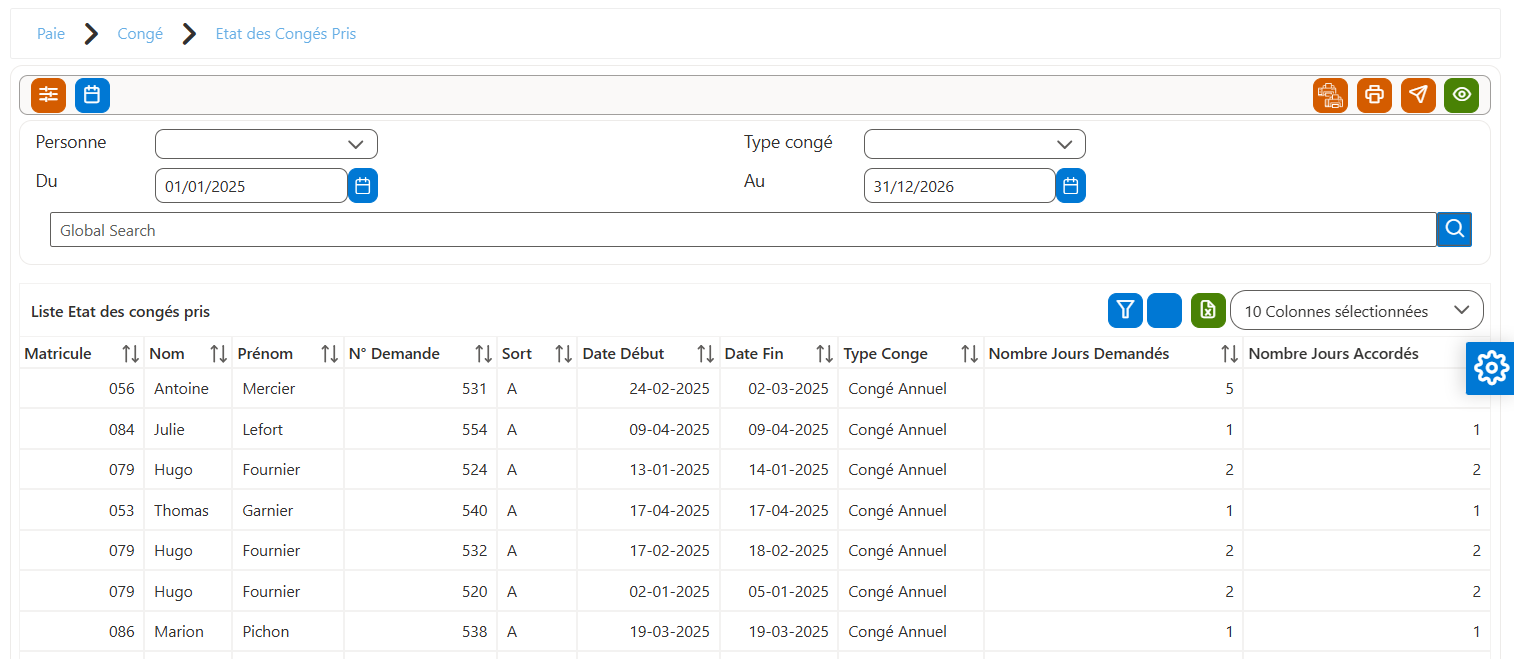Click the orange filter sliders icon
The width and height of the screenshot is (1514, 659).
coord(48,95)
